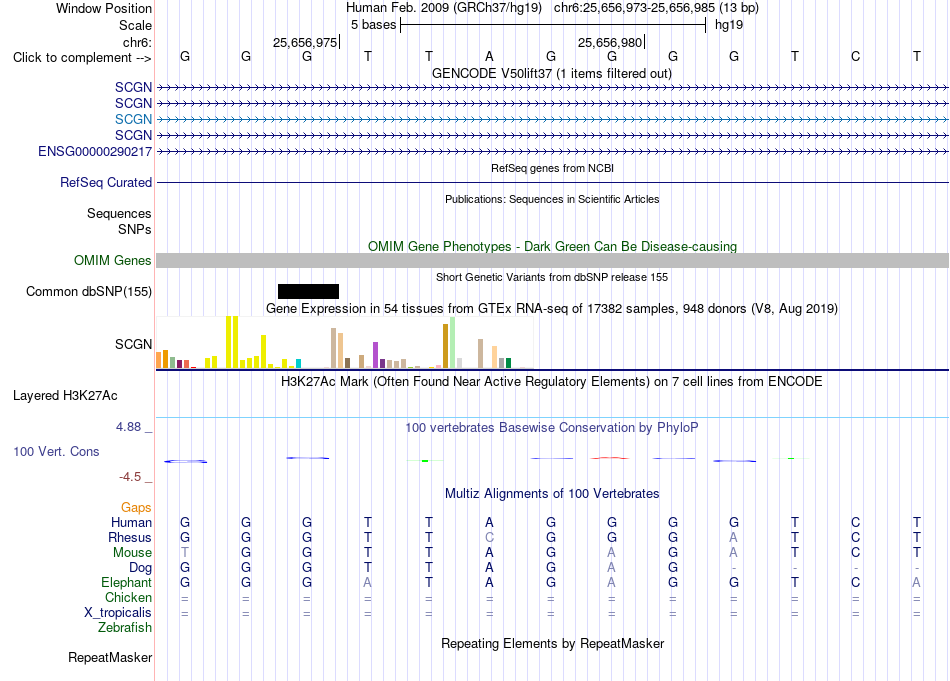Click the gray OMIM Genes bar
The width and height of the screenshot is (950, 681).
pyautogui.click(x=553, y=261)
